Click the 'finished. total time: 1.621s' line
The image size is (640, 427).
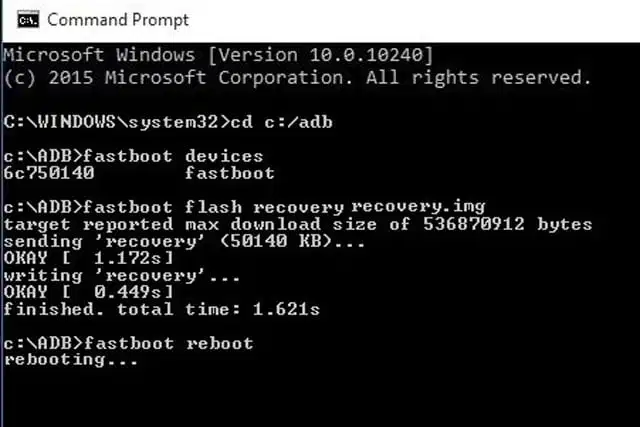click(x=162, y=309)
